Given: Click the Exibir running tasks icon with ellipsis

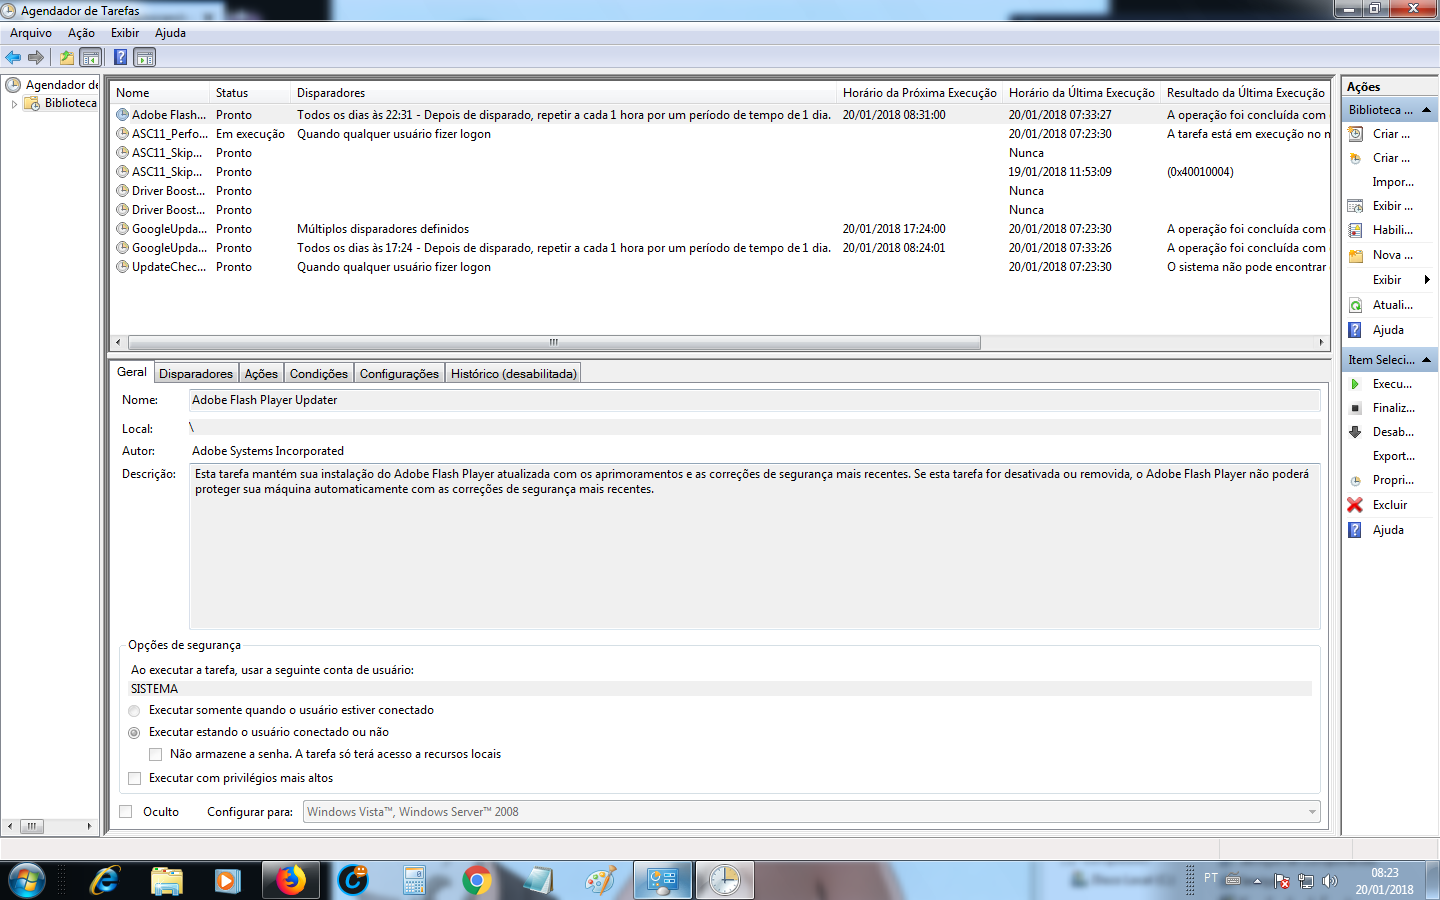Looking at the screenshot, I should pyautogui.click(x=1356, y=206).
